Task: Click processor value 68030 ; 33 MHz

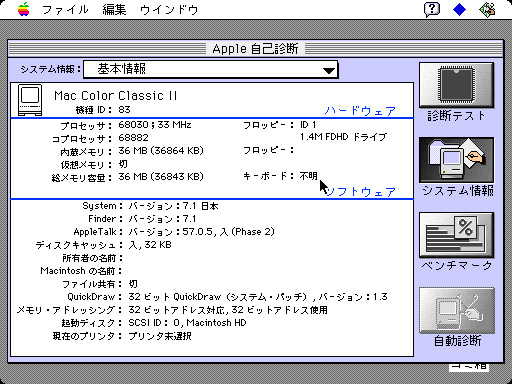Action: (x=155, y=125)
